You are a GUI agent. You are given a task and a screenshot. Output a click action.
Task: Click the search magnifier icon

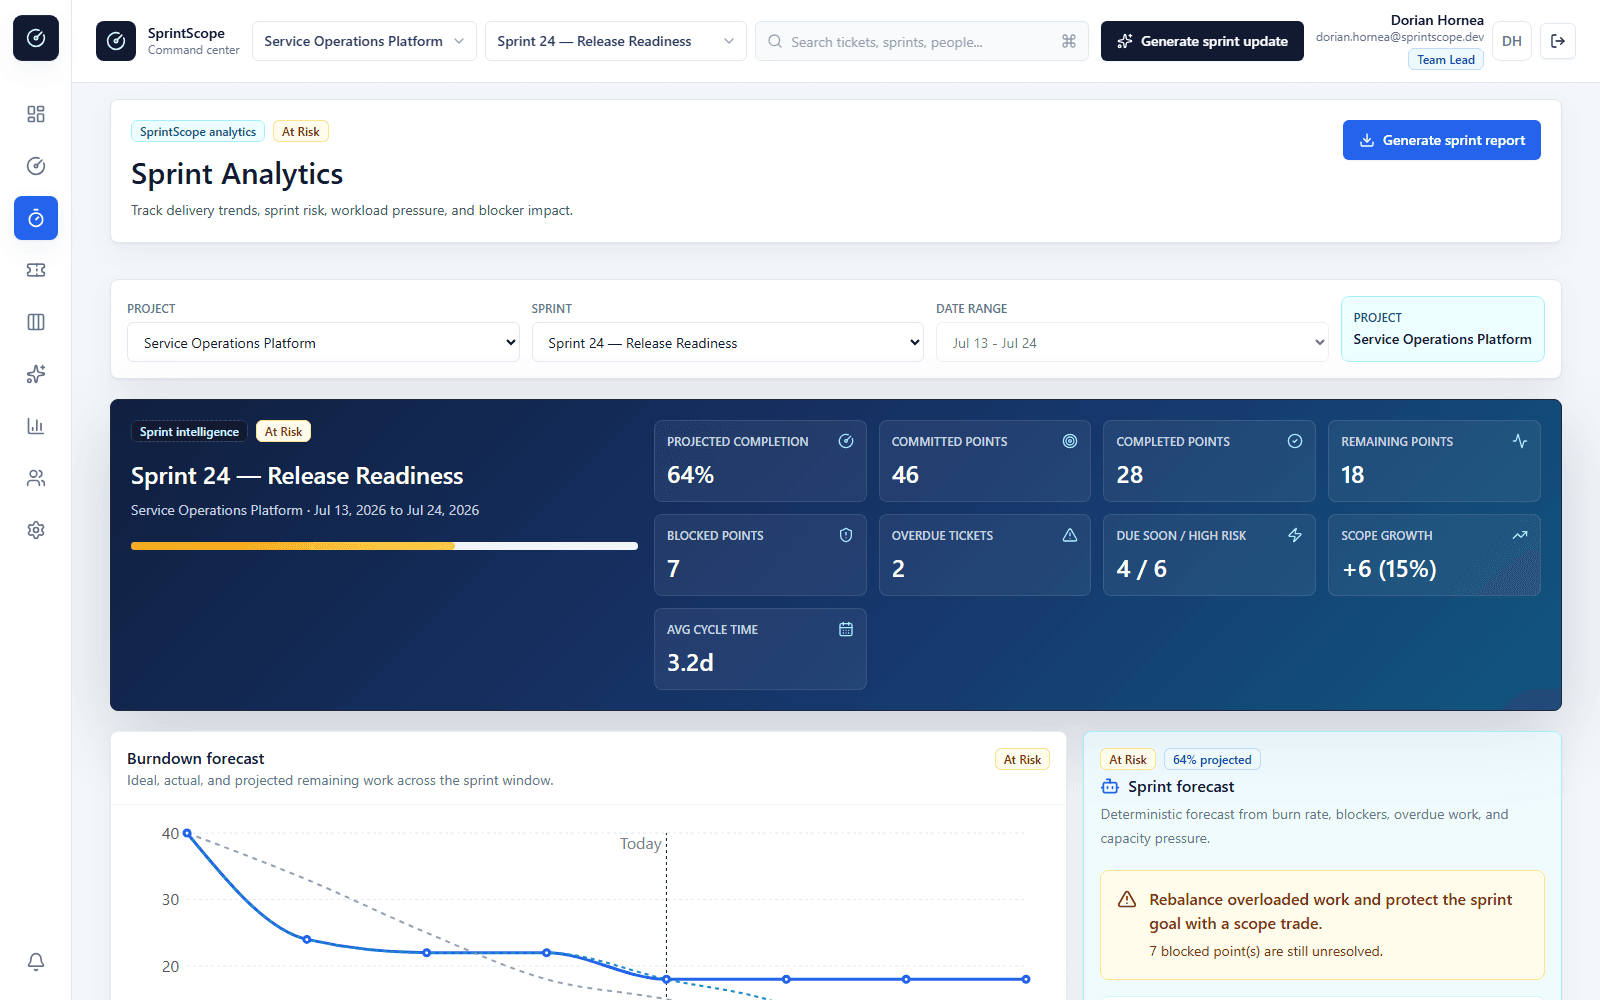point(775,41)
